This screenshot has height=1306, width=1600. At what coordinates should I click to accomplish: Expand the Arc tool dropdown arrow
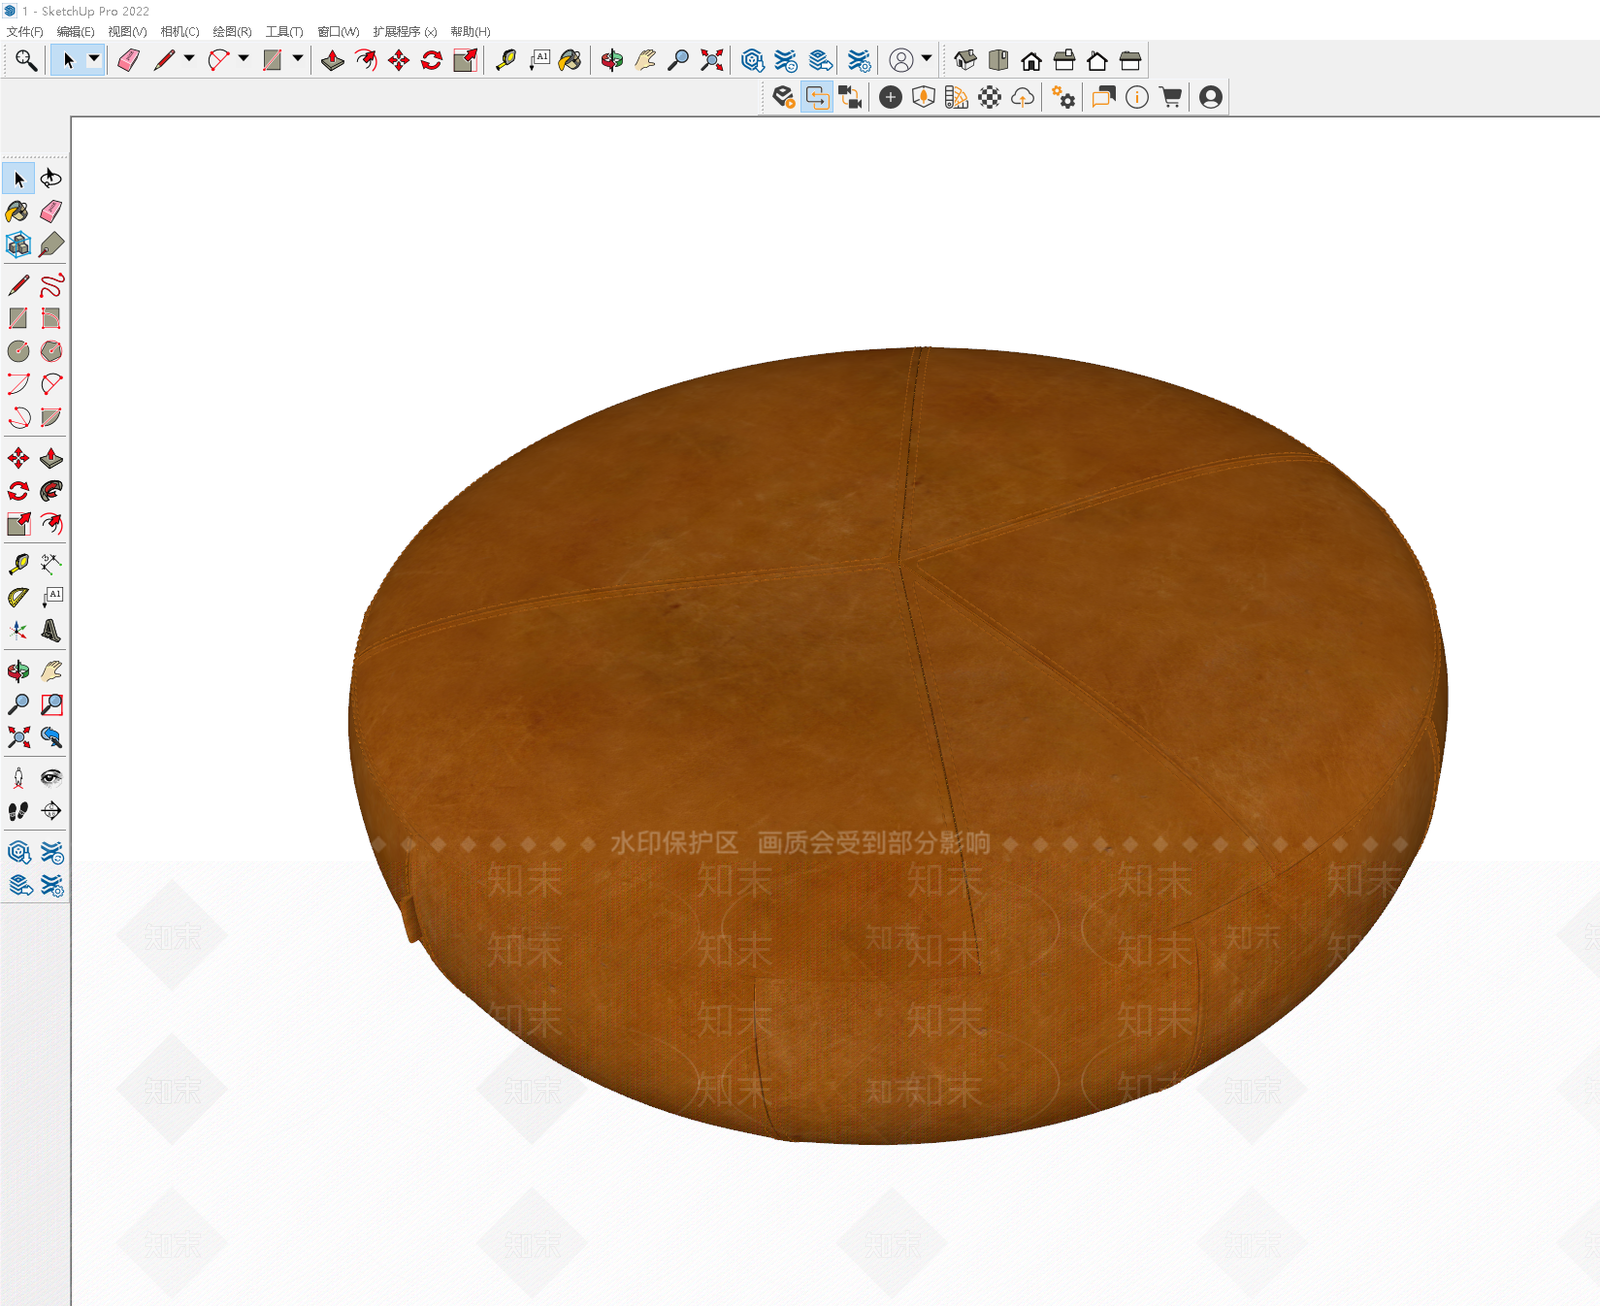(x=243, y=60)
